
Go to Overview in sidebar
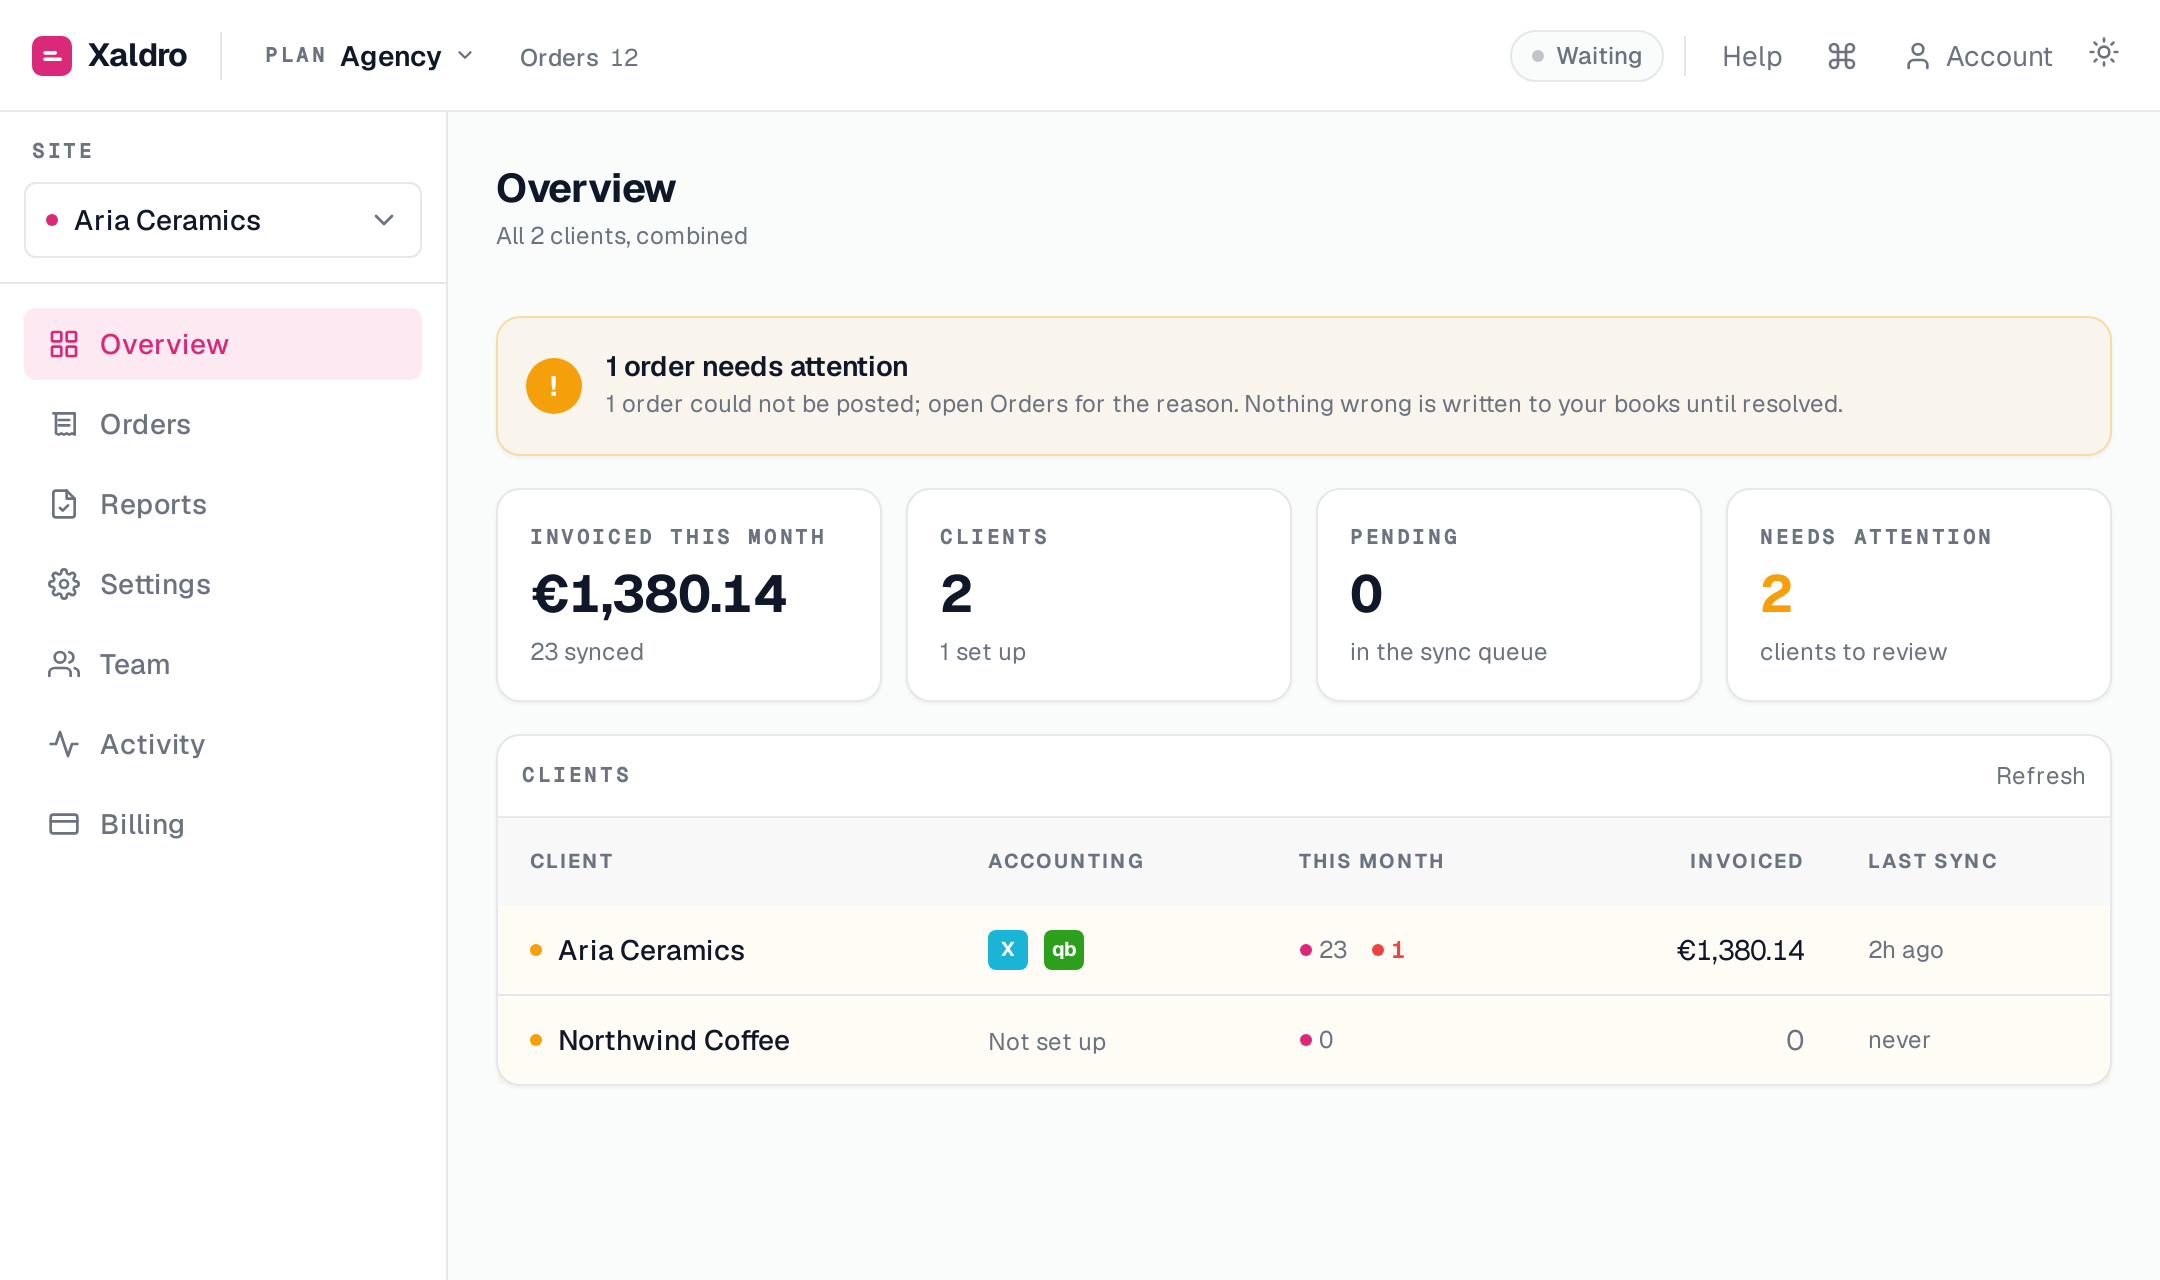223,344
